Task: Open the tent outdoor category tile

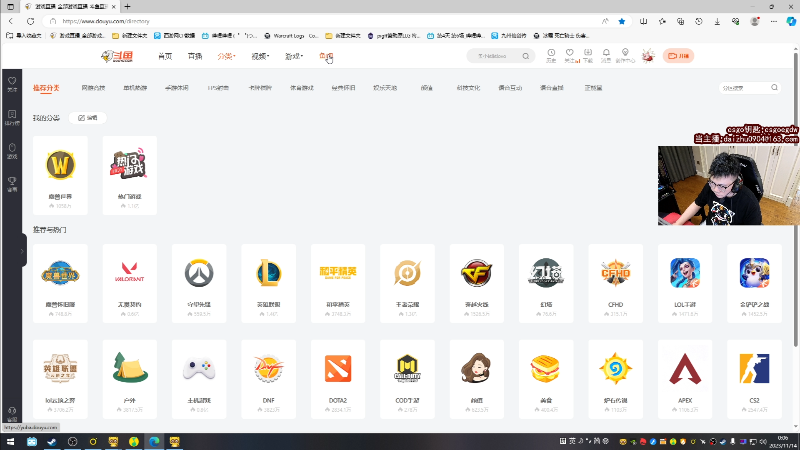Action: [x=130, y=379]
